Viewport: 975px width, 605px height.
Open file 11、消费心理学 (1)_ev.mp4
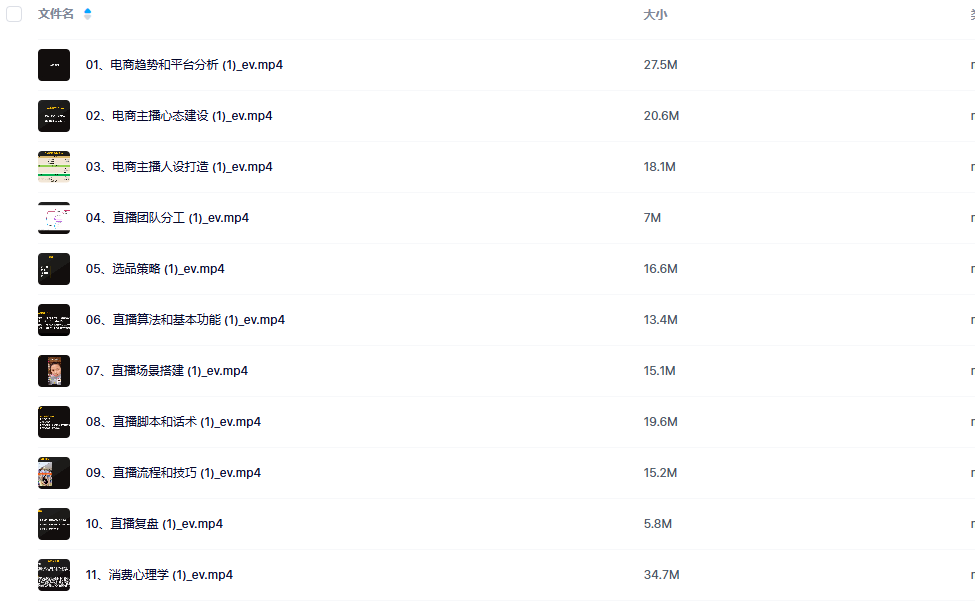click(159, 575)
